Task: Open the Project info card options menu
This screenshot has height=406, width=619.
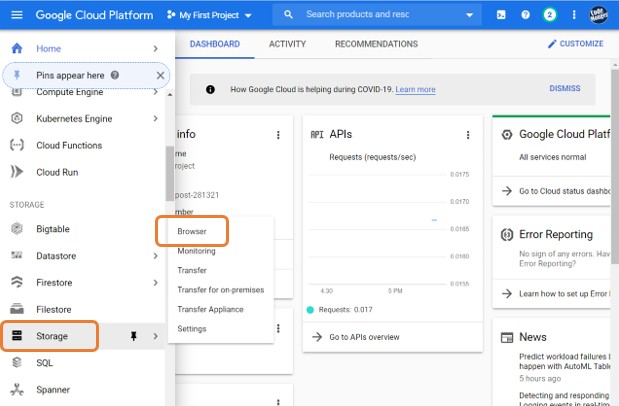Action: [278, 135]
